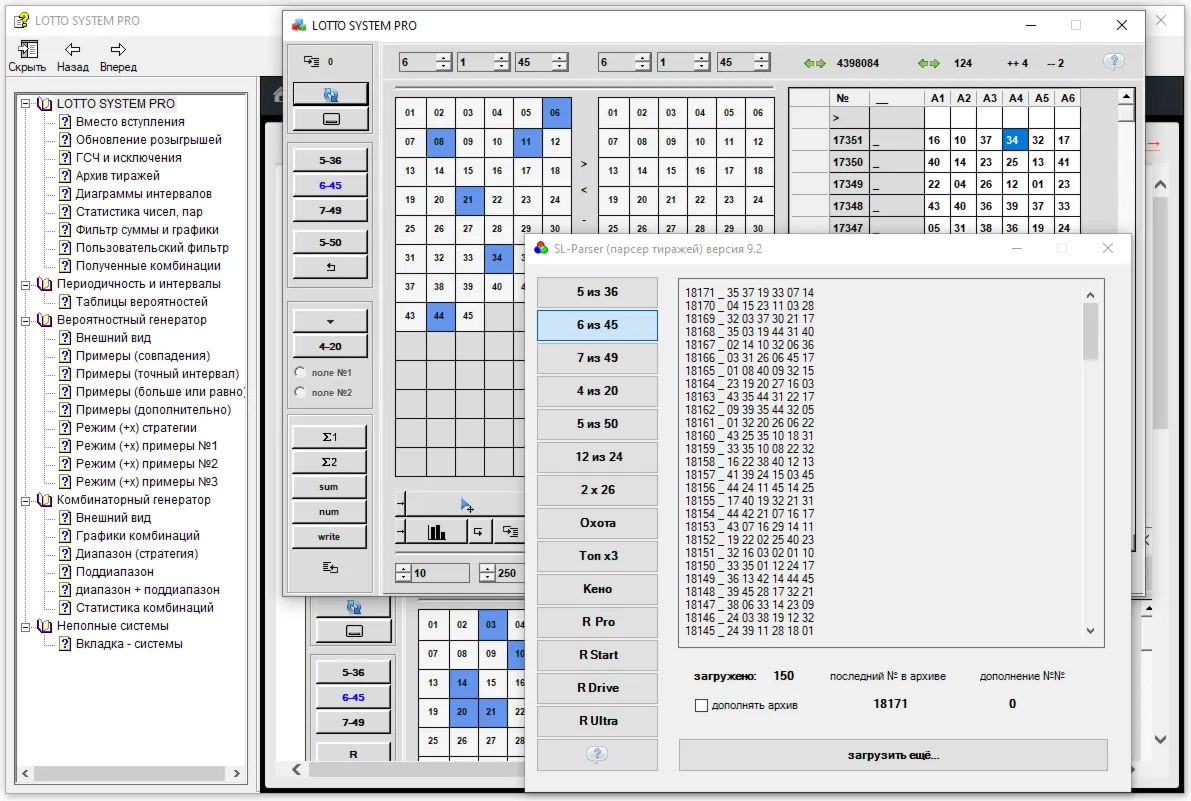Click the down-triangle dropdown button above 4-20
1191x801 pixels.
click(330, 321)
